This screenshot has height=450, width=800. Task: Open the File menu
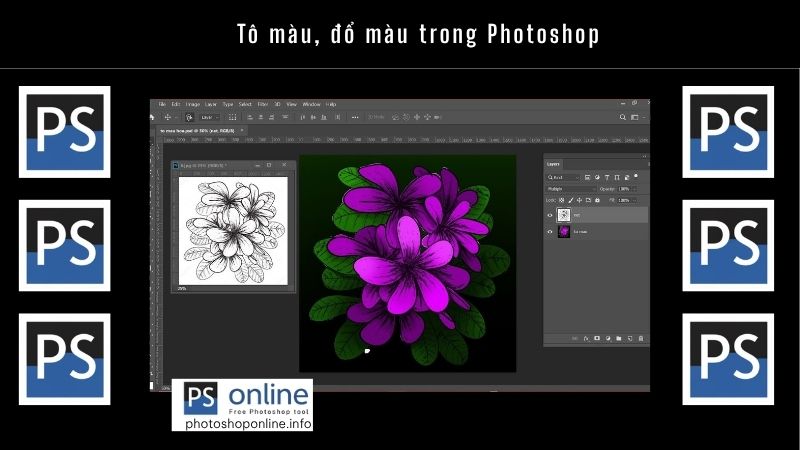162,104
